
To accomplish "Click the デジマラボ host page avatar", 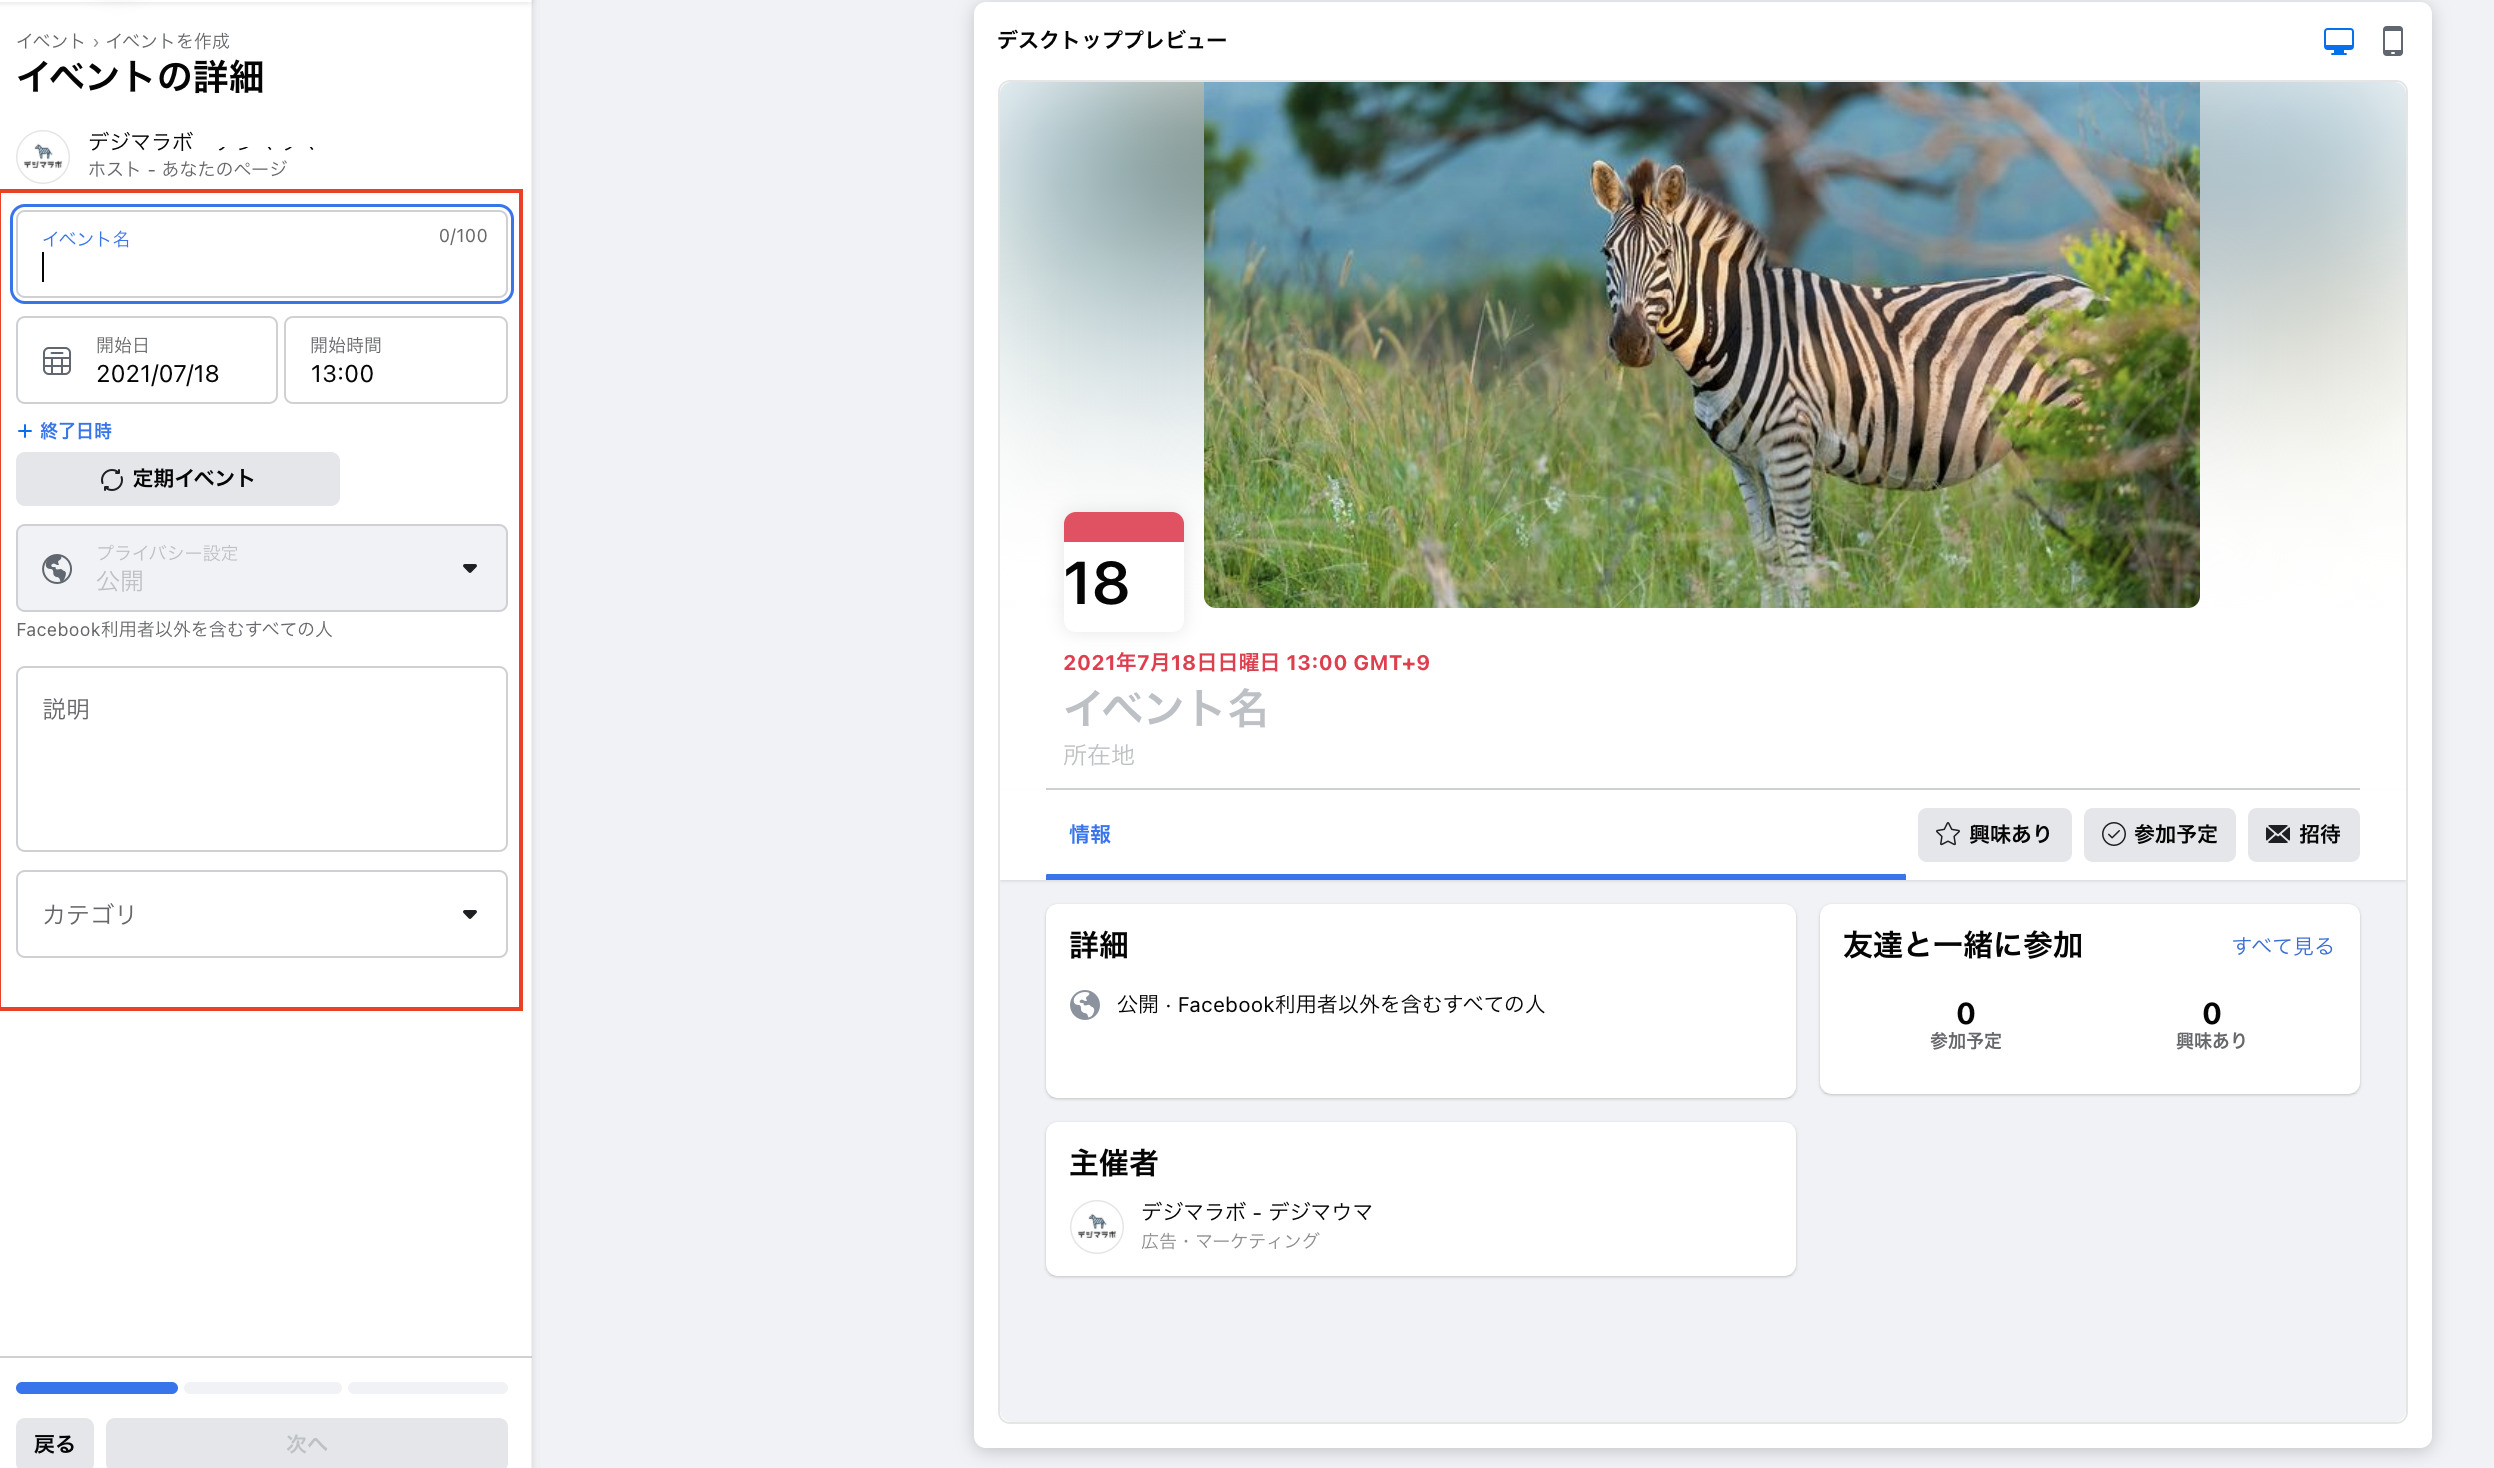I will (x=43, y=156).
